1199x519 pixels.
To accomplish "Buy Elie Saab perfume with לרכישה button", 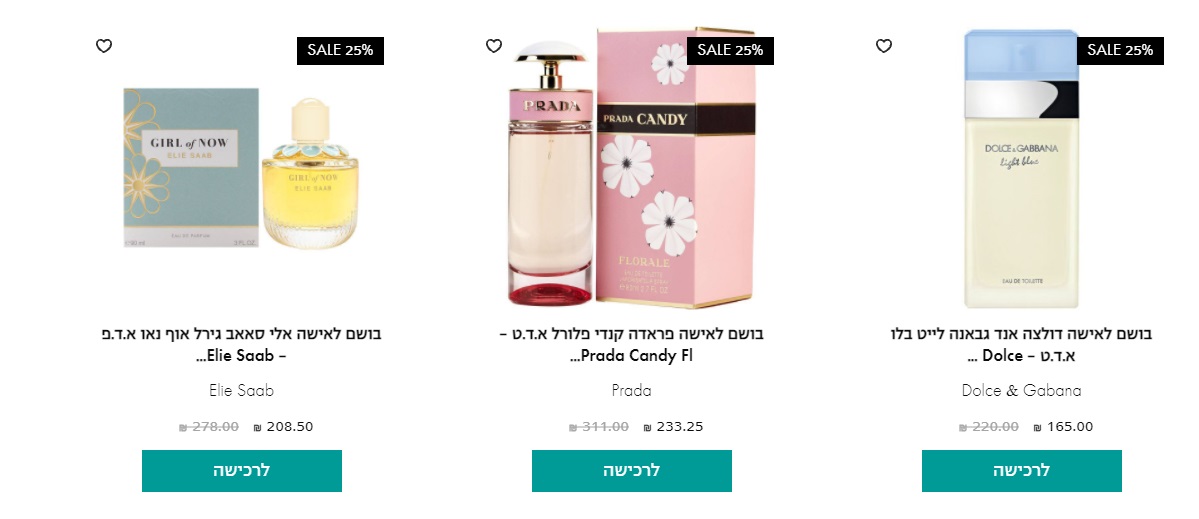I will (x=242, y=471).
